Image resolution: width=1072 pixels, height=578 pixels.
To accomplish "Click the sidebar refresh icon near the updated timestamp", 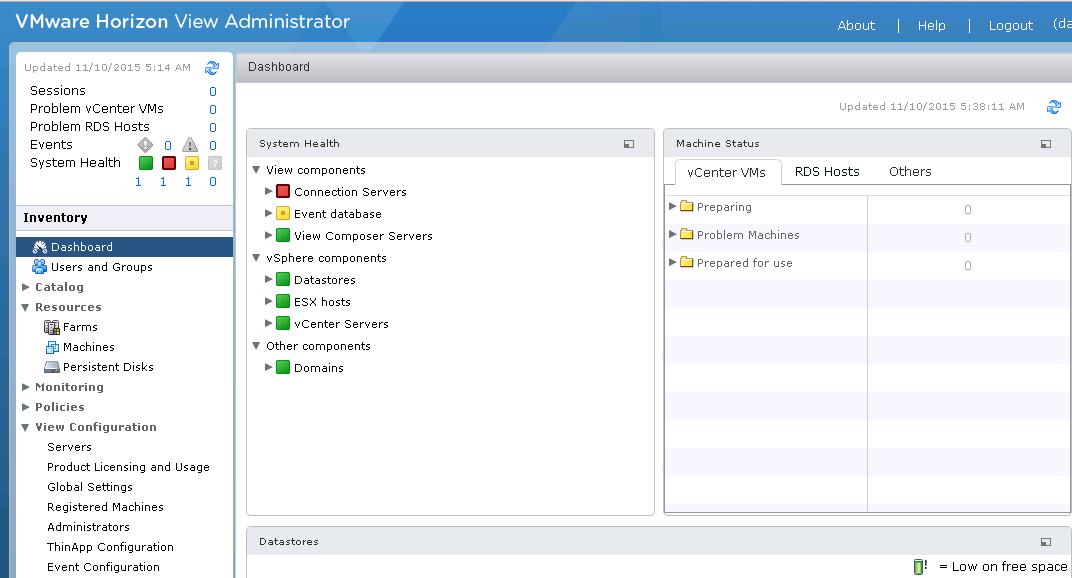I will (x=212, y=68).
